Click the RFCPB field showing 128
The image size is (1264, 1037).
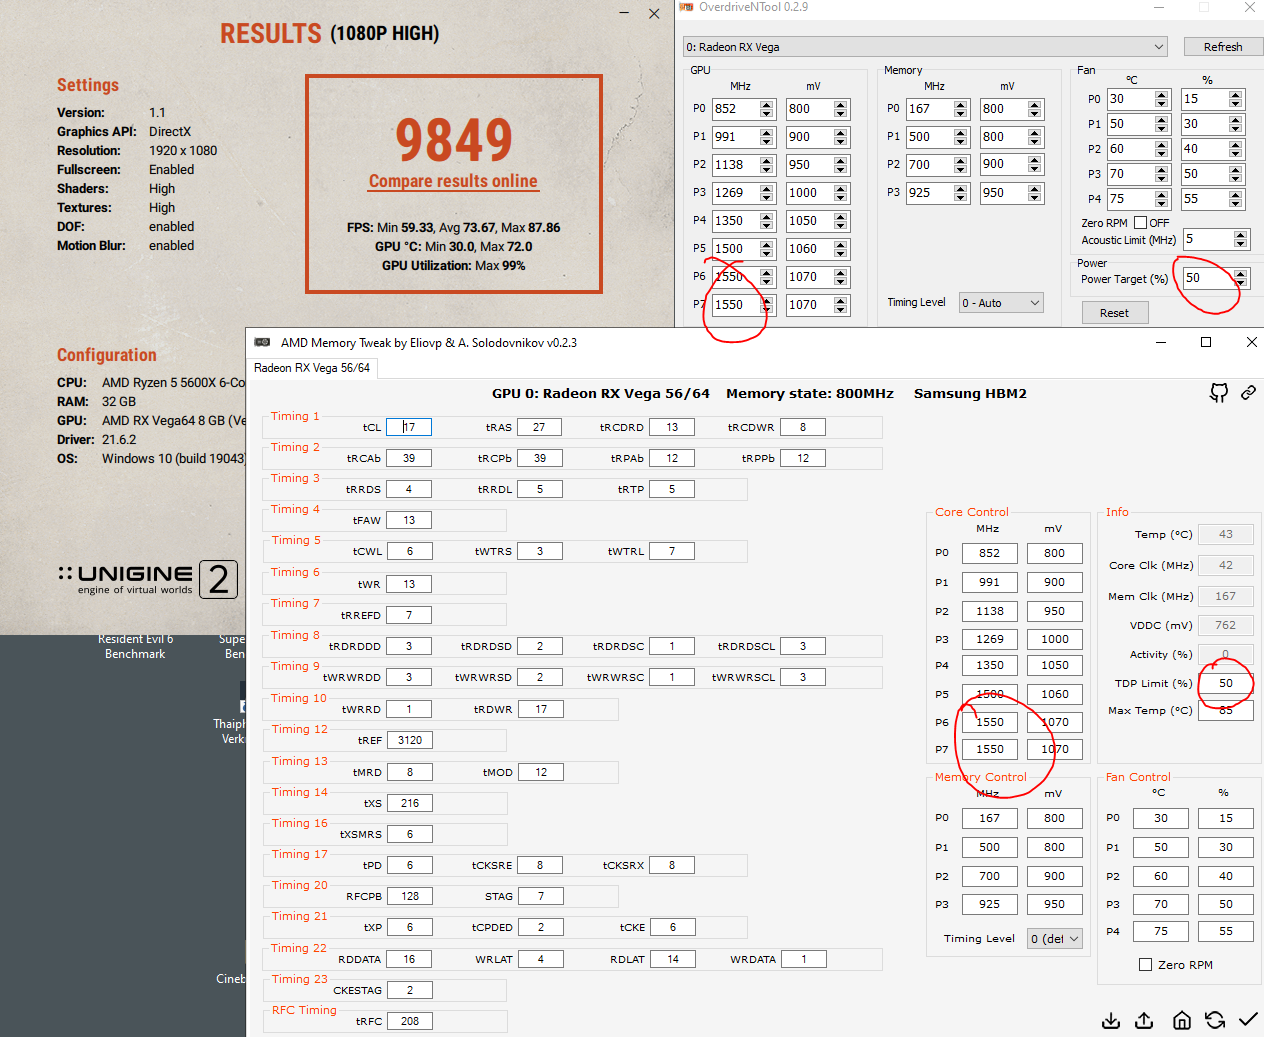[x=410, y=896]
